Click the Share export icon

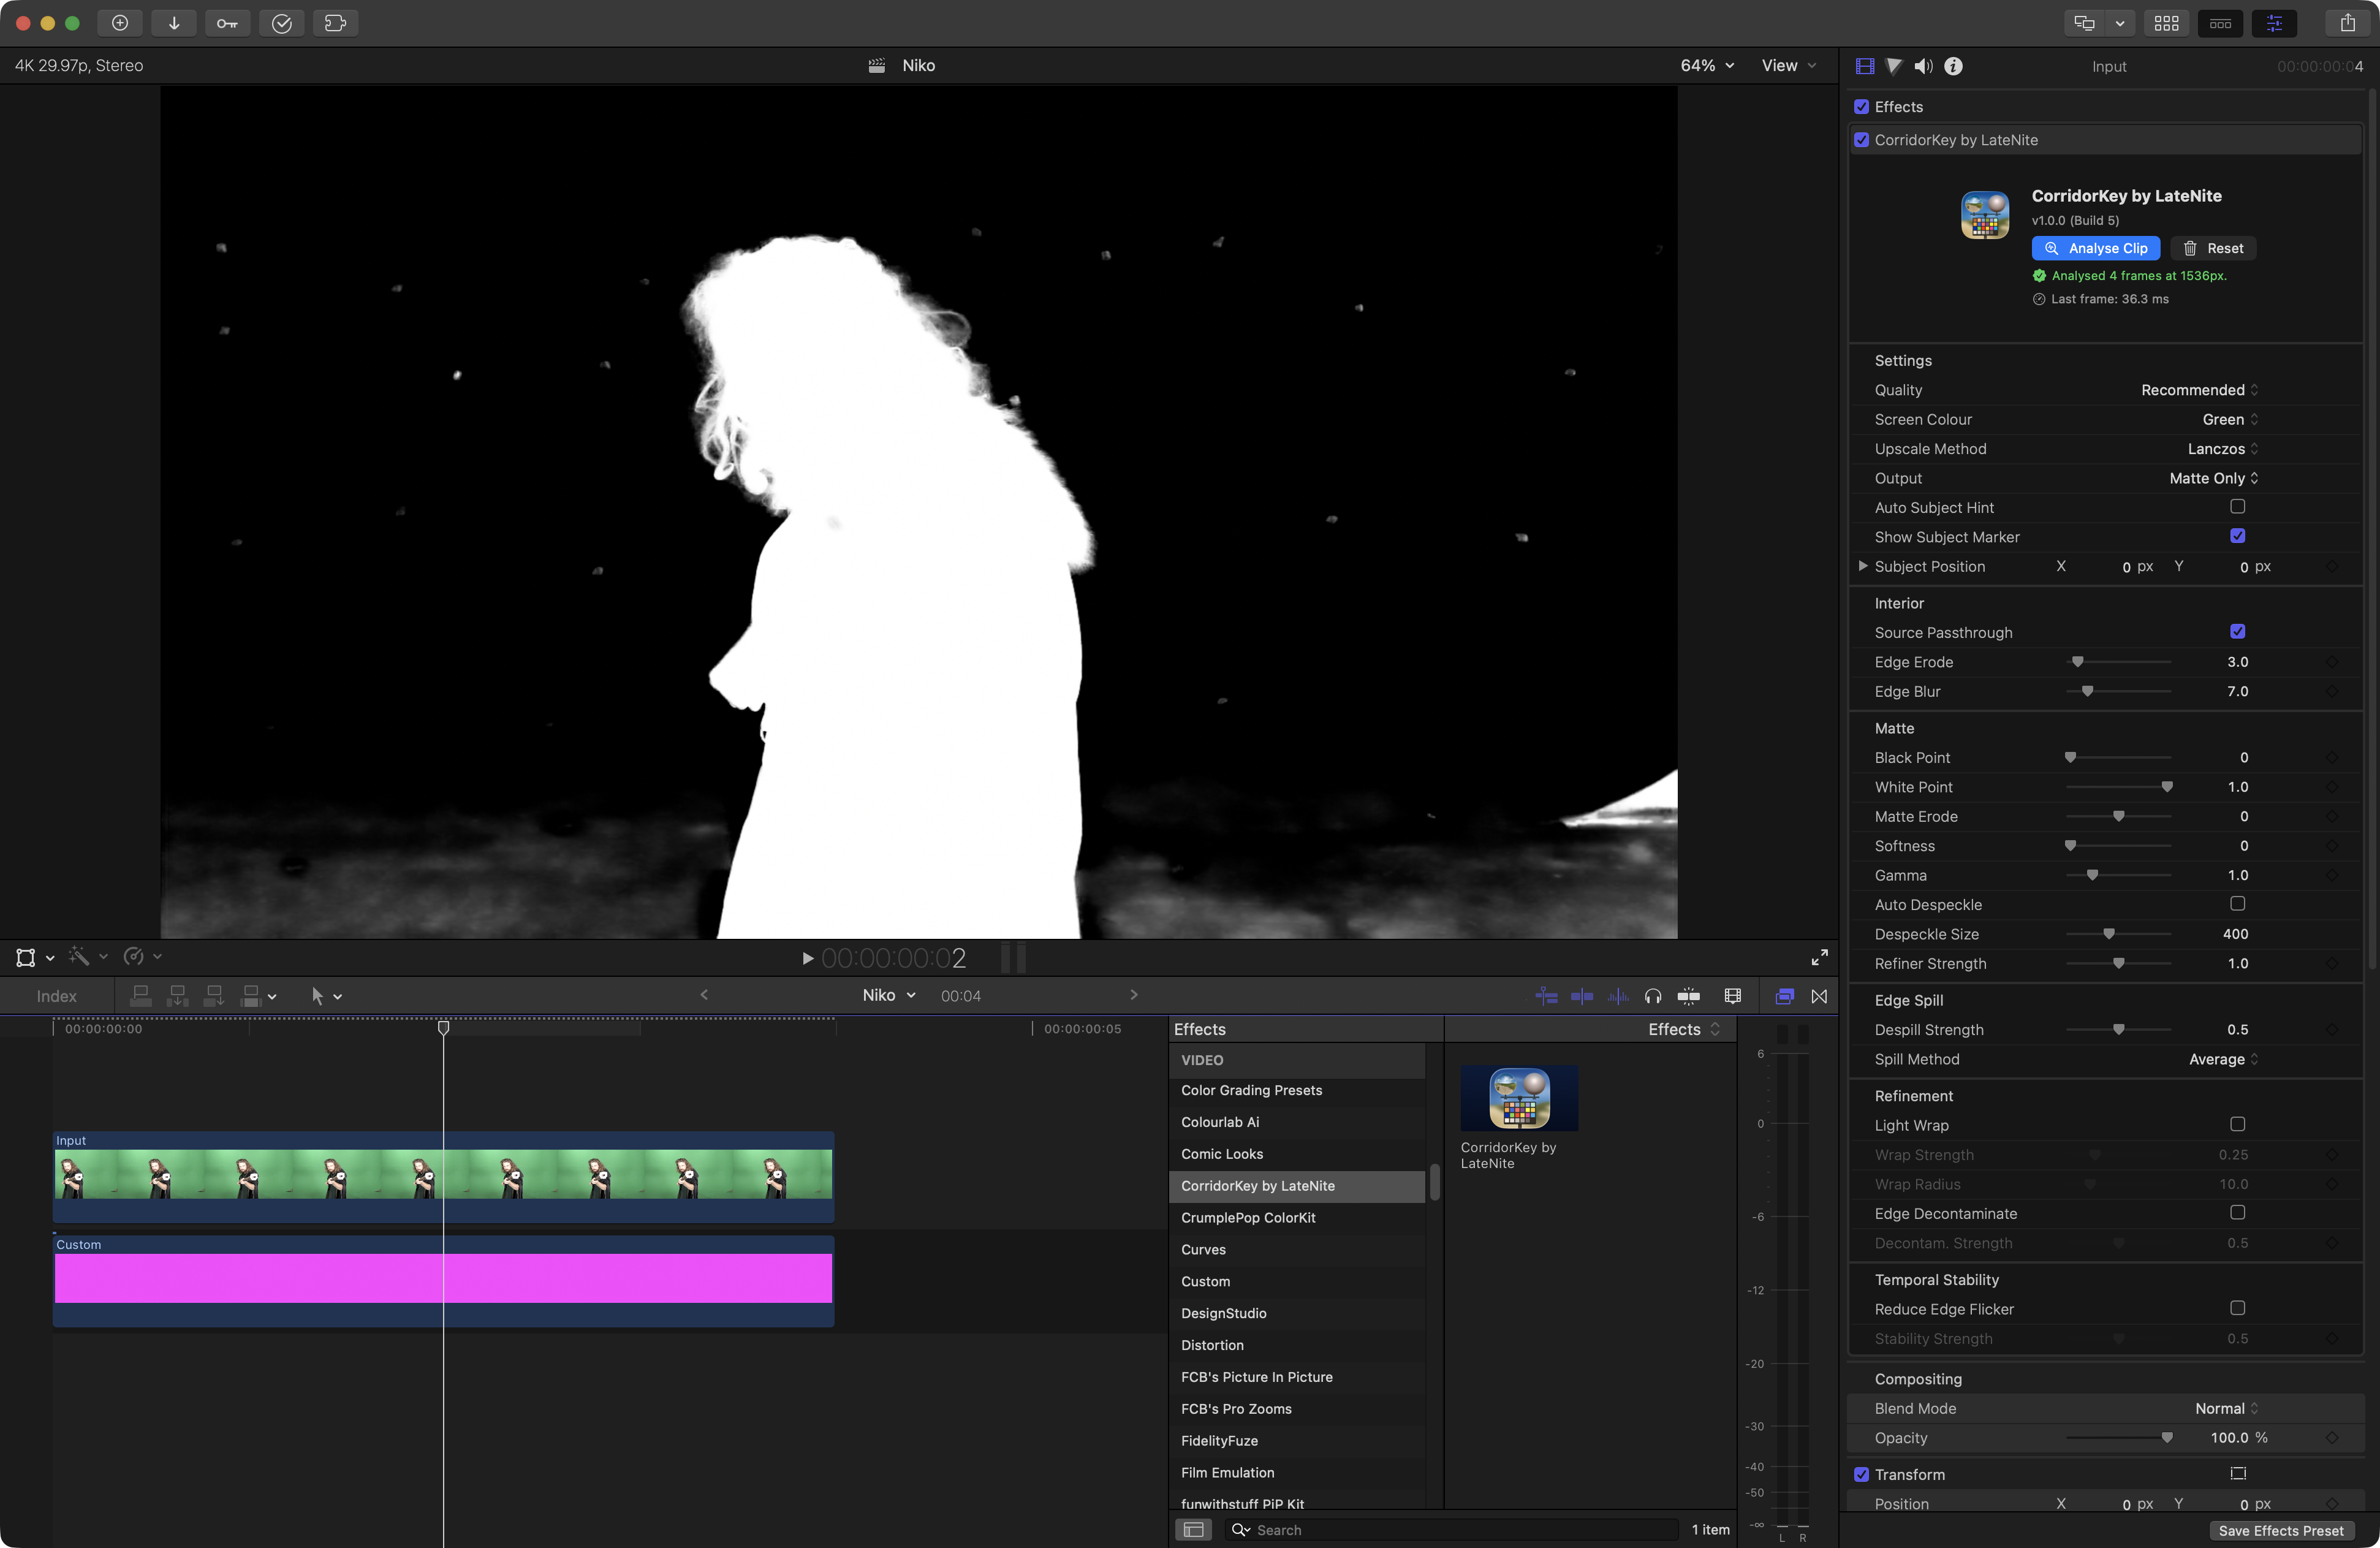[x=2347, y=23]
